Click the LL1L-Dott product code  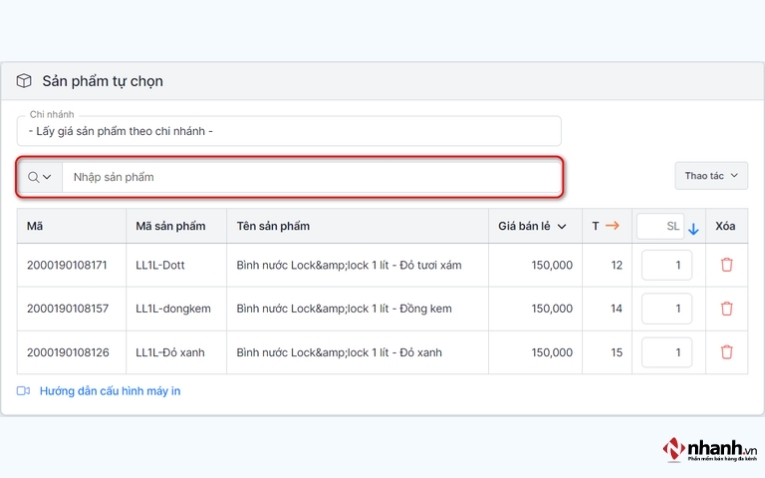[x=160, y=265]
